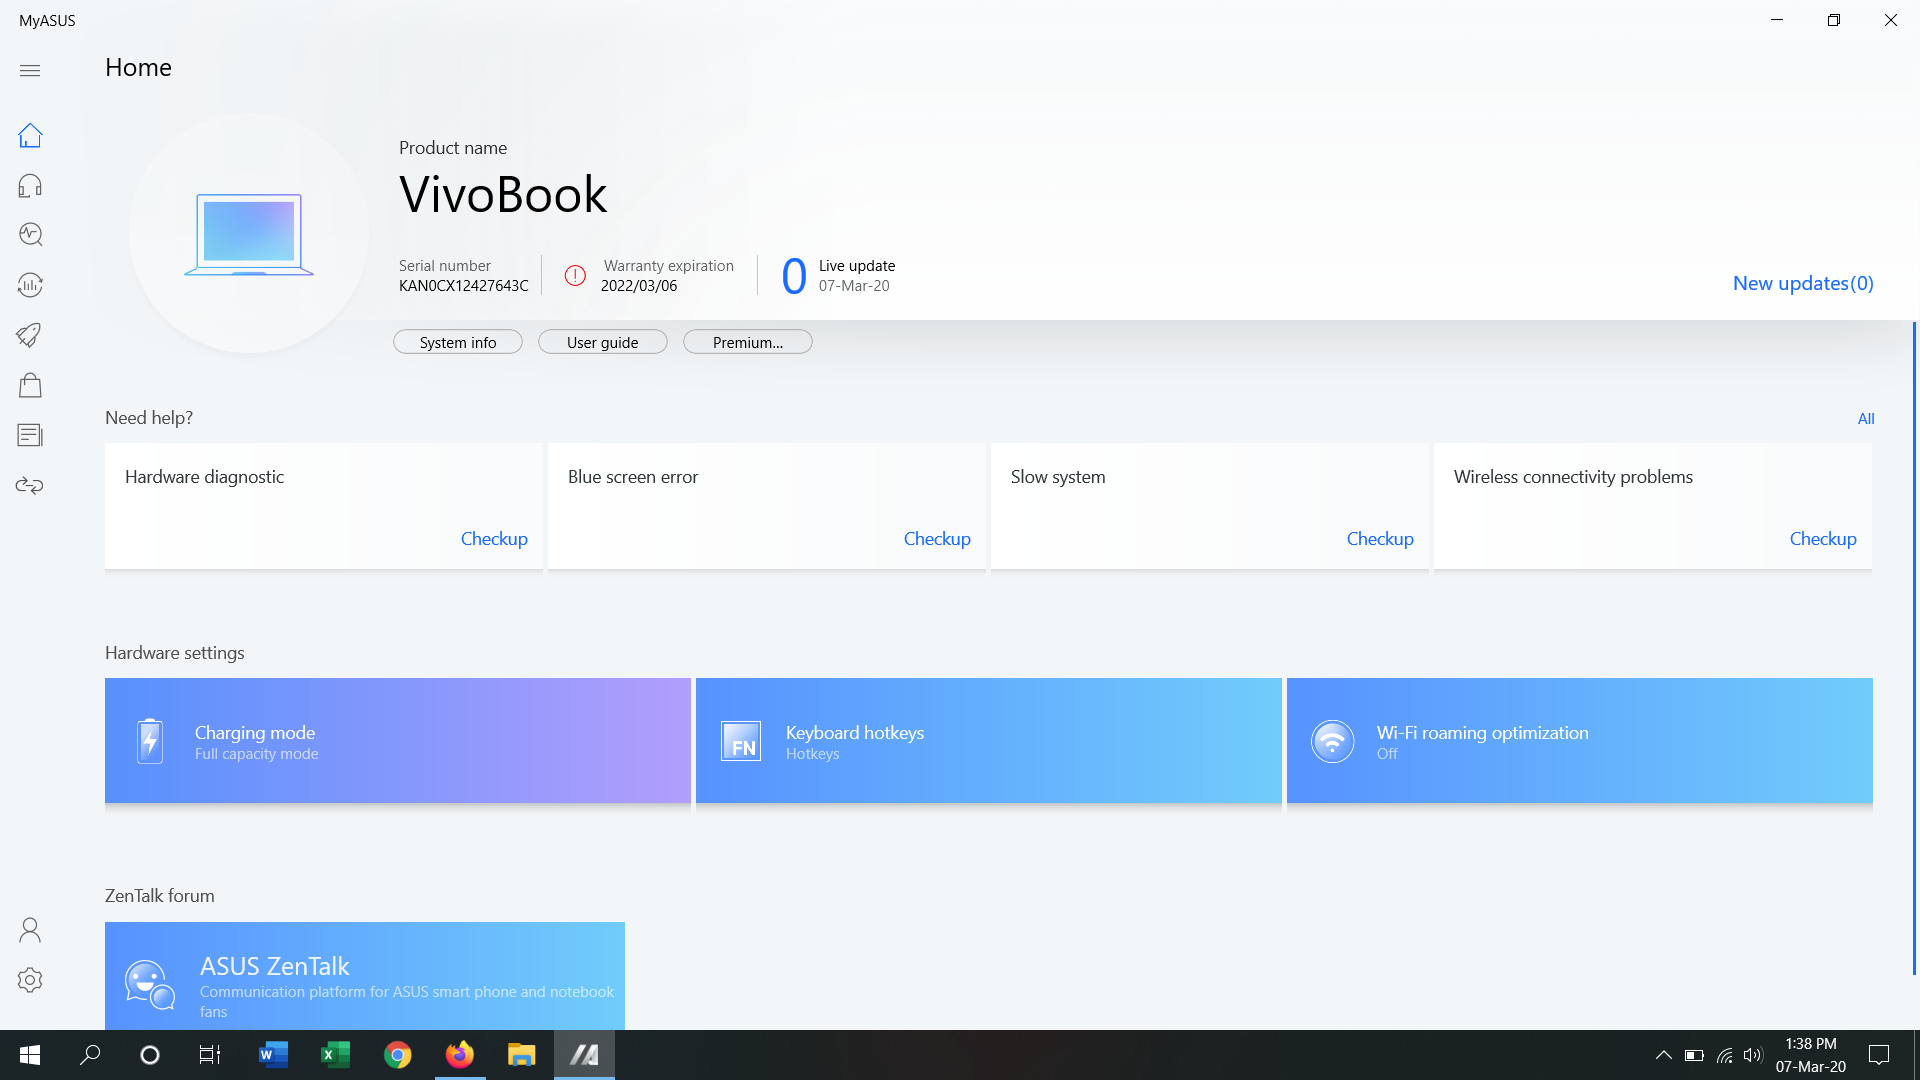Click the serial number KAN0CX12427643C
This screenshot has height=1080, width=1920.
click(464, 286)
